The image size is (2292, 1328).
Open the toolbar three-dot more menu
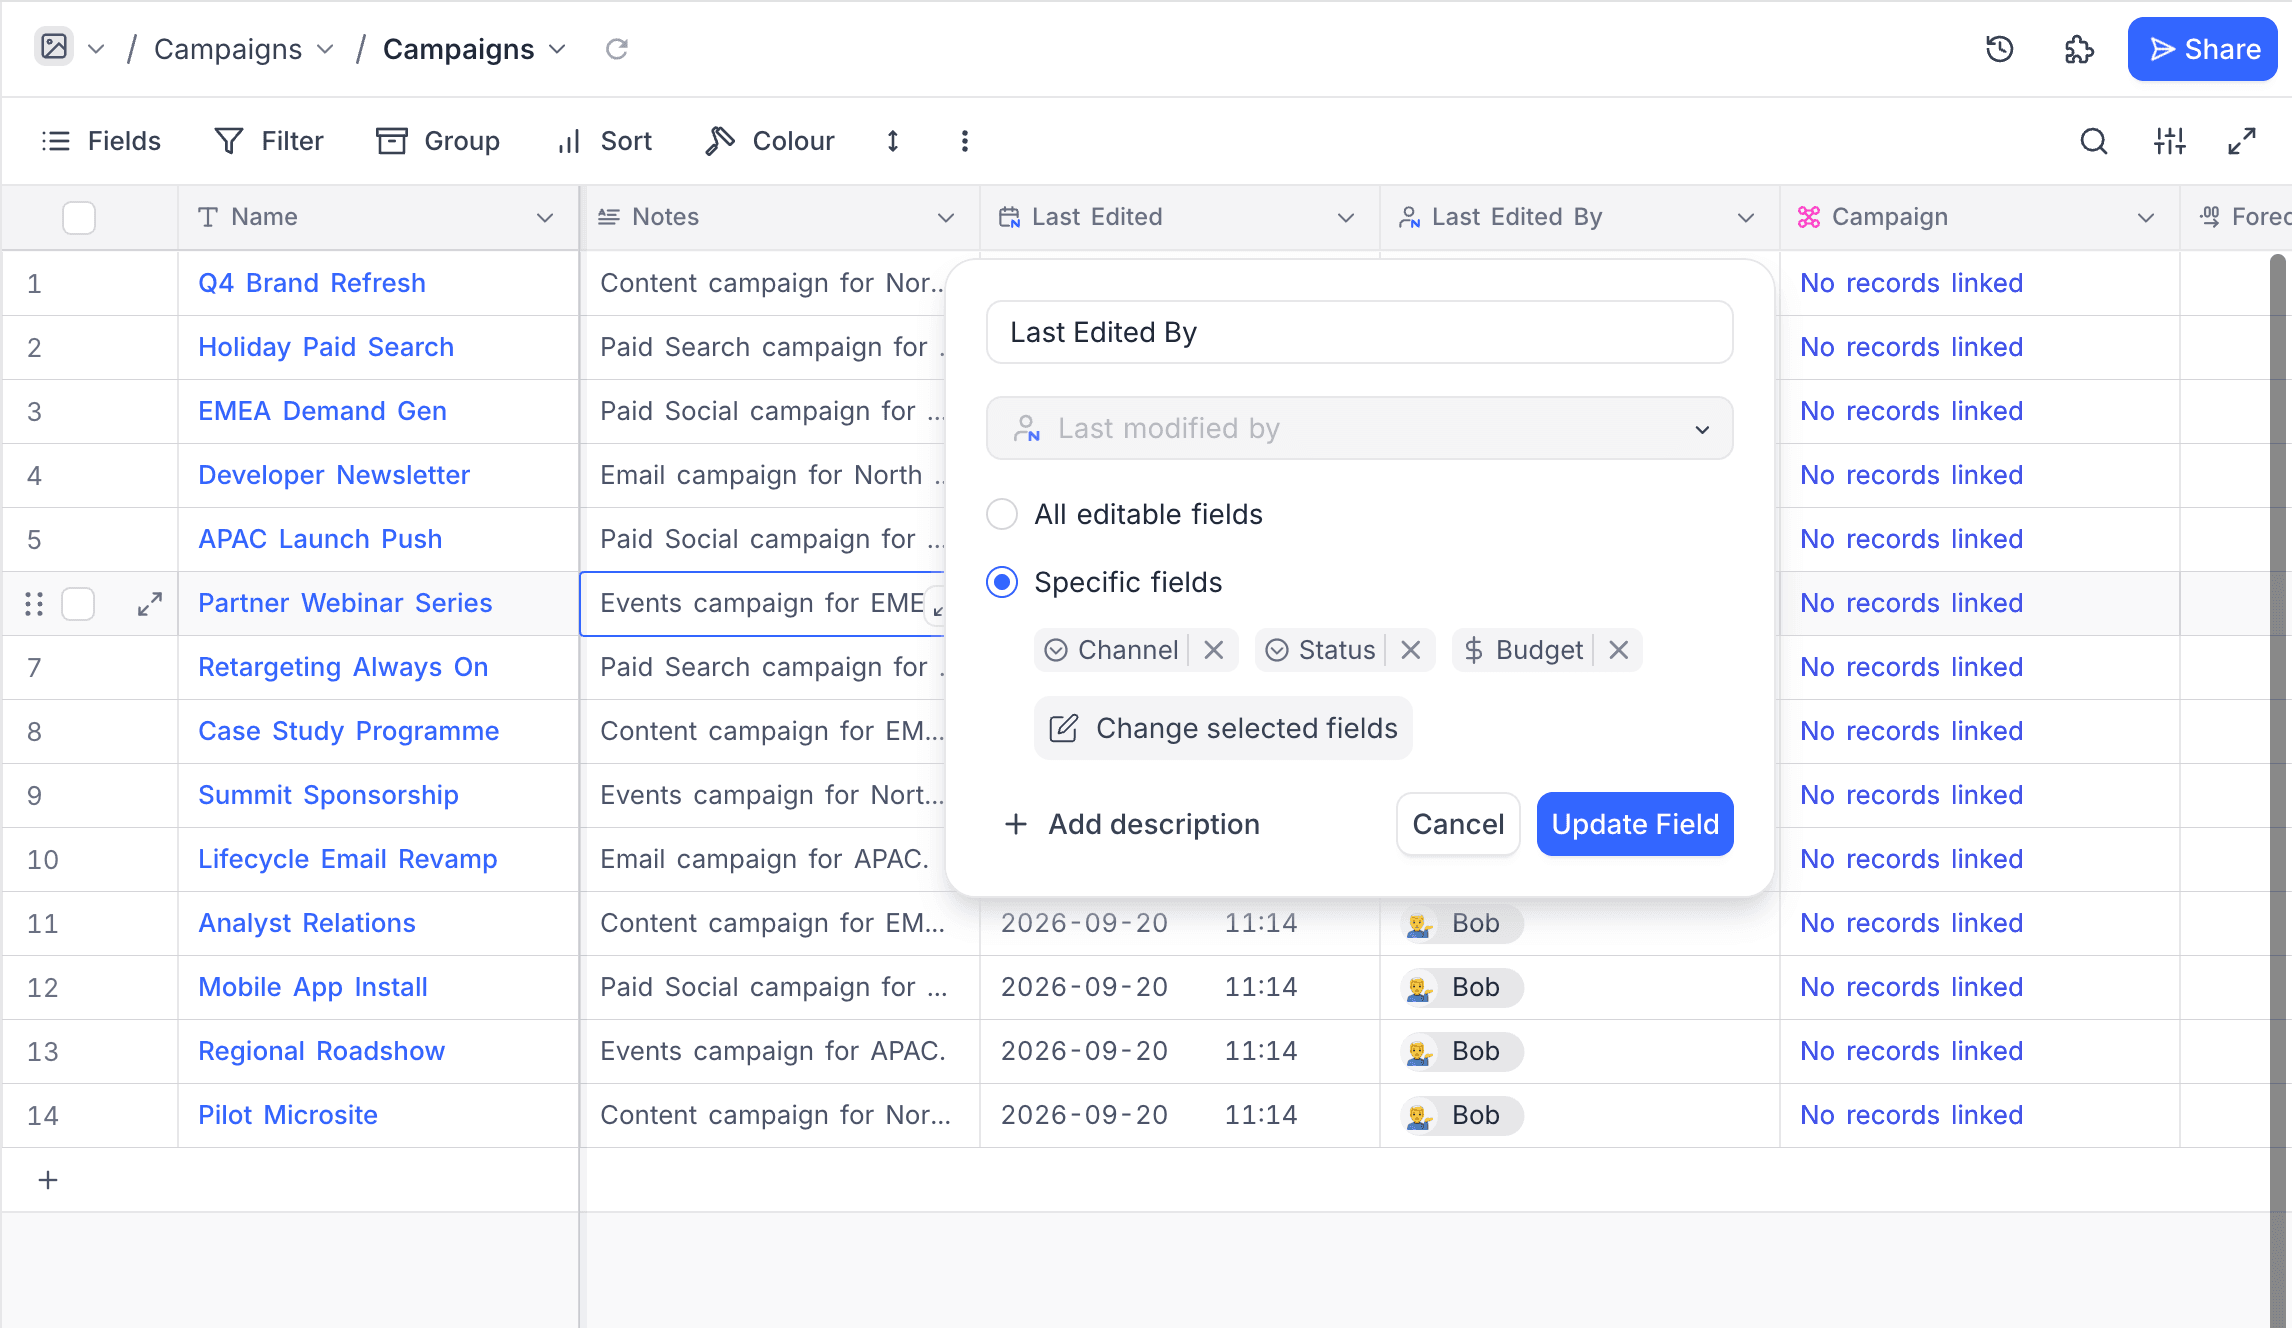tap(965, 141)
